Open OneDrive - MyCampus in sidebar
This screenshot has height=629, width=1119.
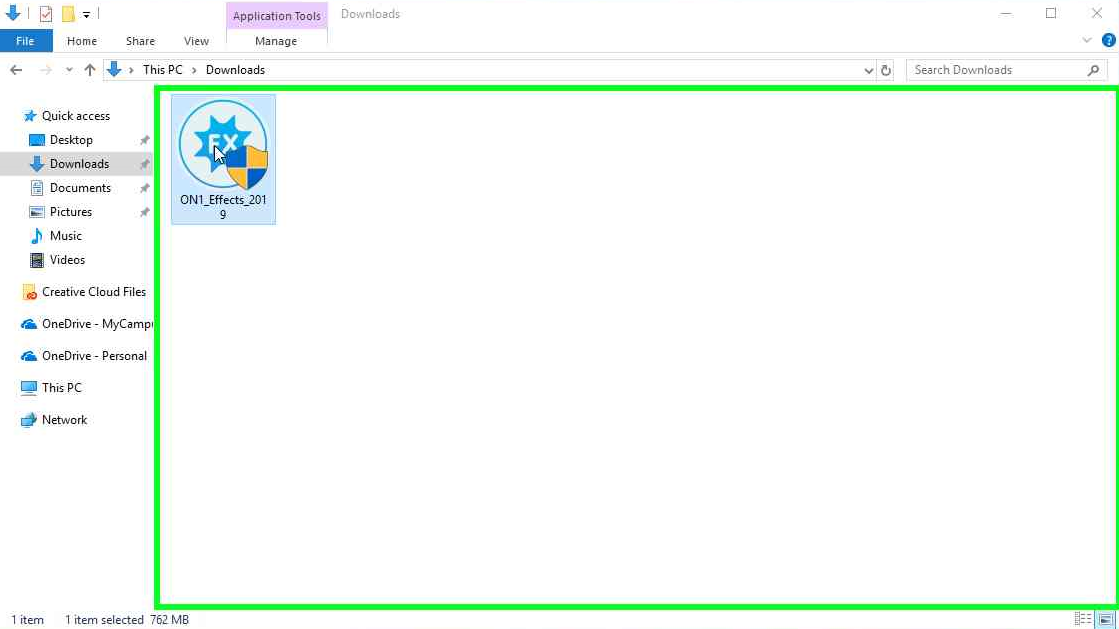tap(96, 324)
